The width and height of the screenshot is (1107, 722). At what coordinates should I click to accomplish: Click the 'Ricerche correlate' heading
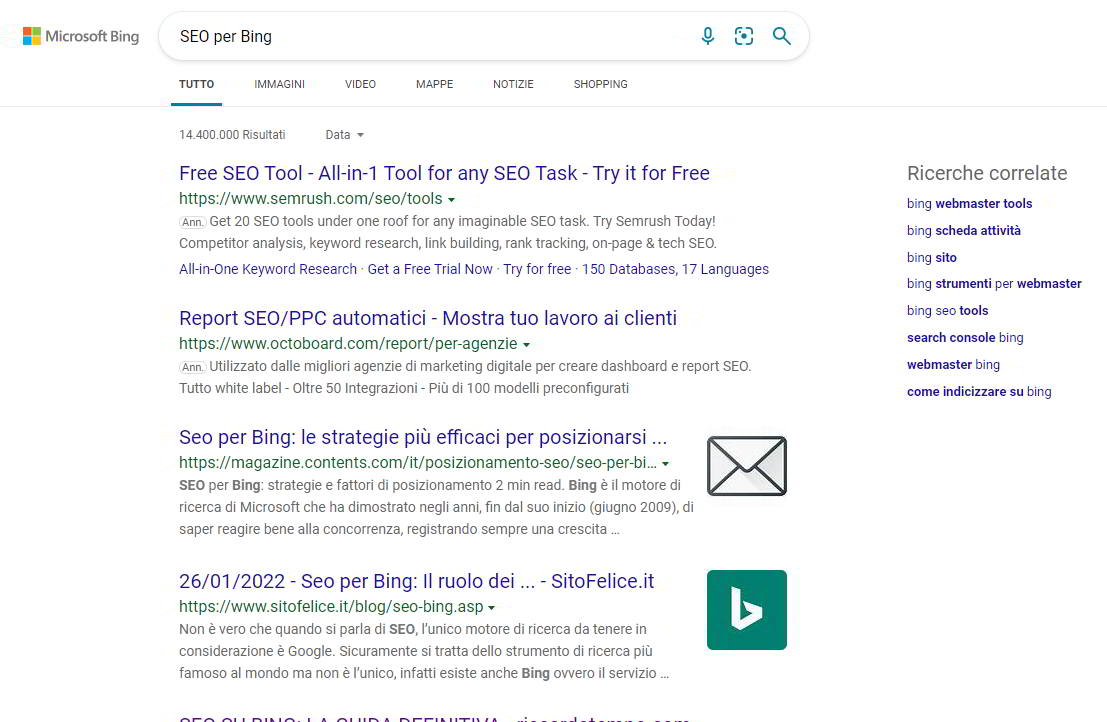987,173
